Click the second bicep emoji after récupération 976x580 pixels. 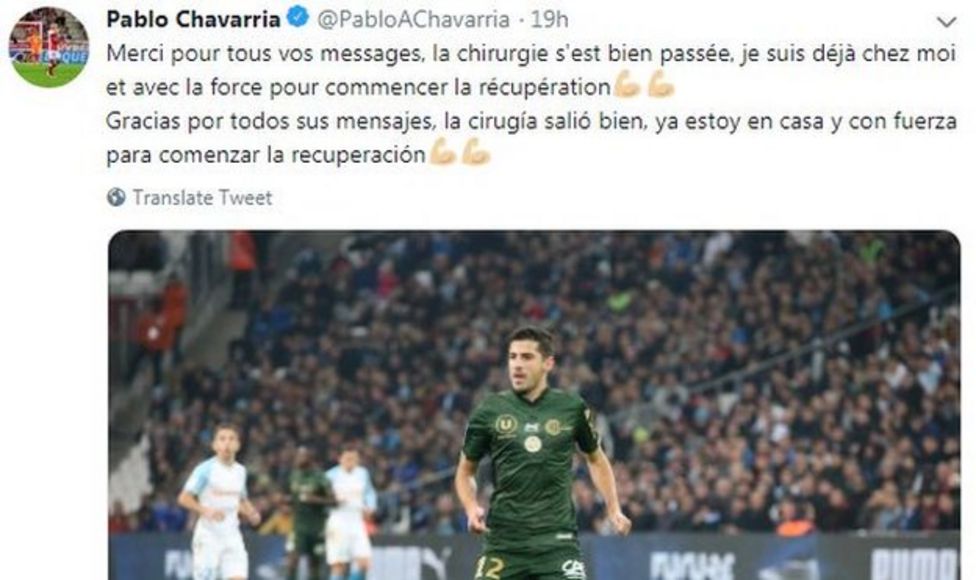tap(661, 86)
